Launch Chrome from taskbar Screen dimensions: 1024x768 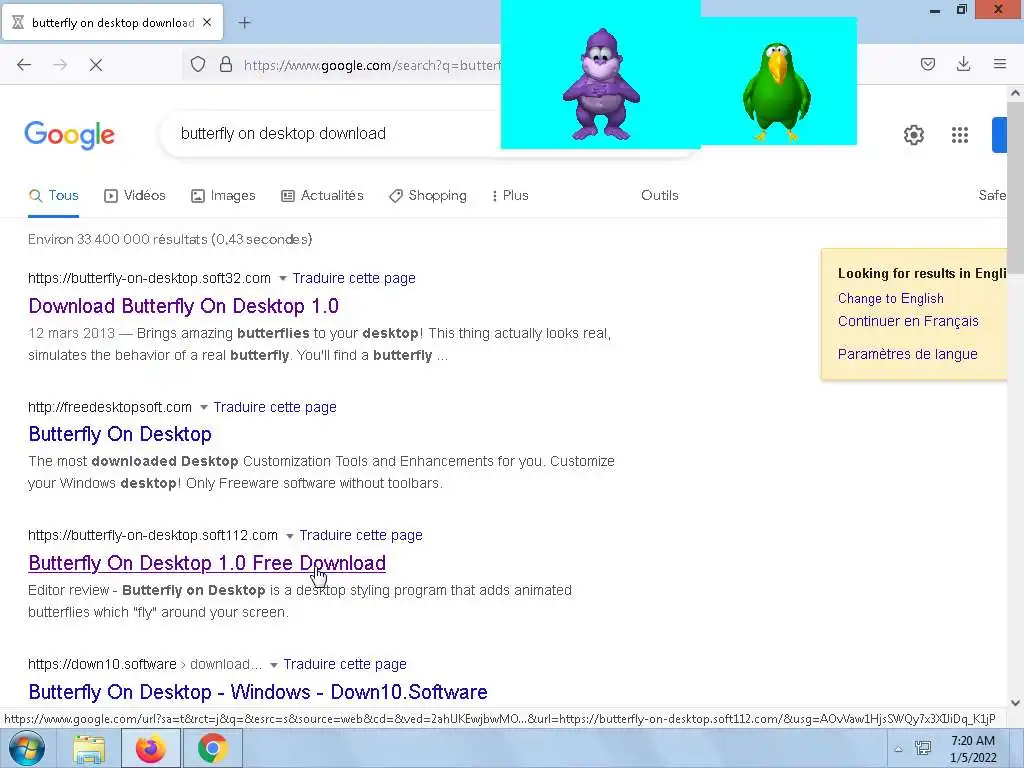[x=212, y=748]
